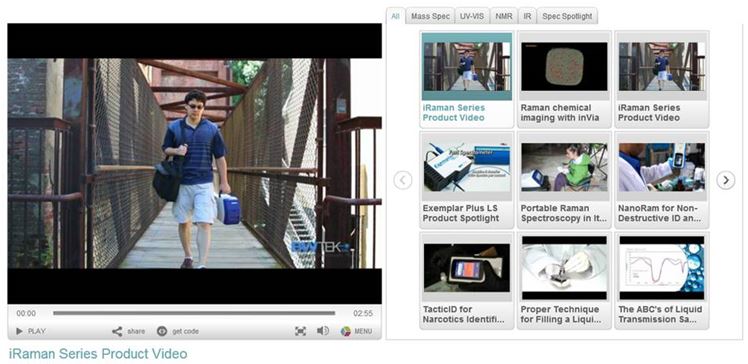This screenshot has height=364, width=748.
Task: Click the share icon below the video
Action: 117,331
